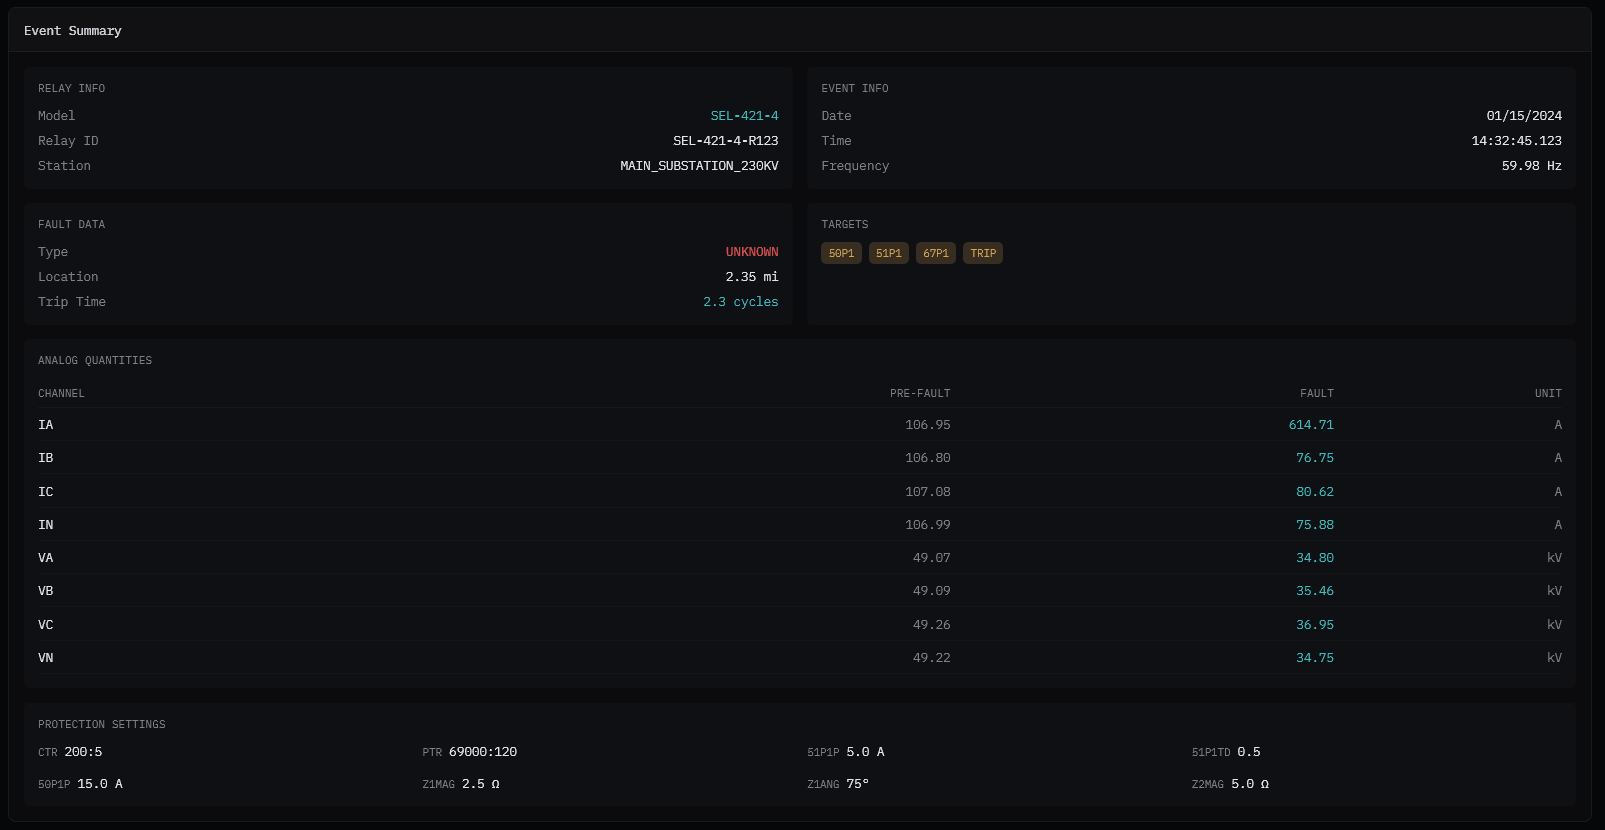Select the PTR setting value 69000:120

[483, 752]
